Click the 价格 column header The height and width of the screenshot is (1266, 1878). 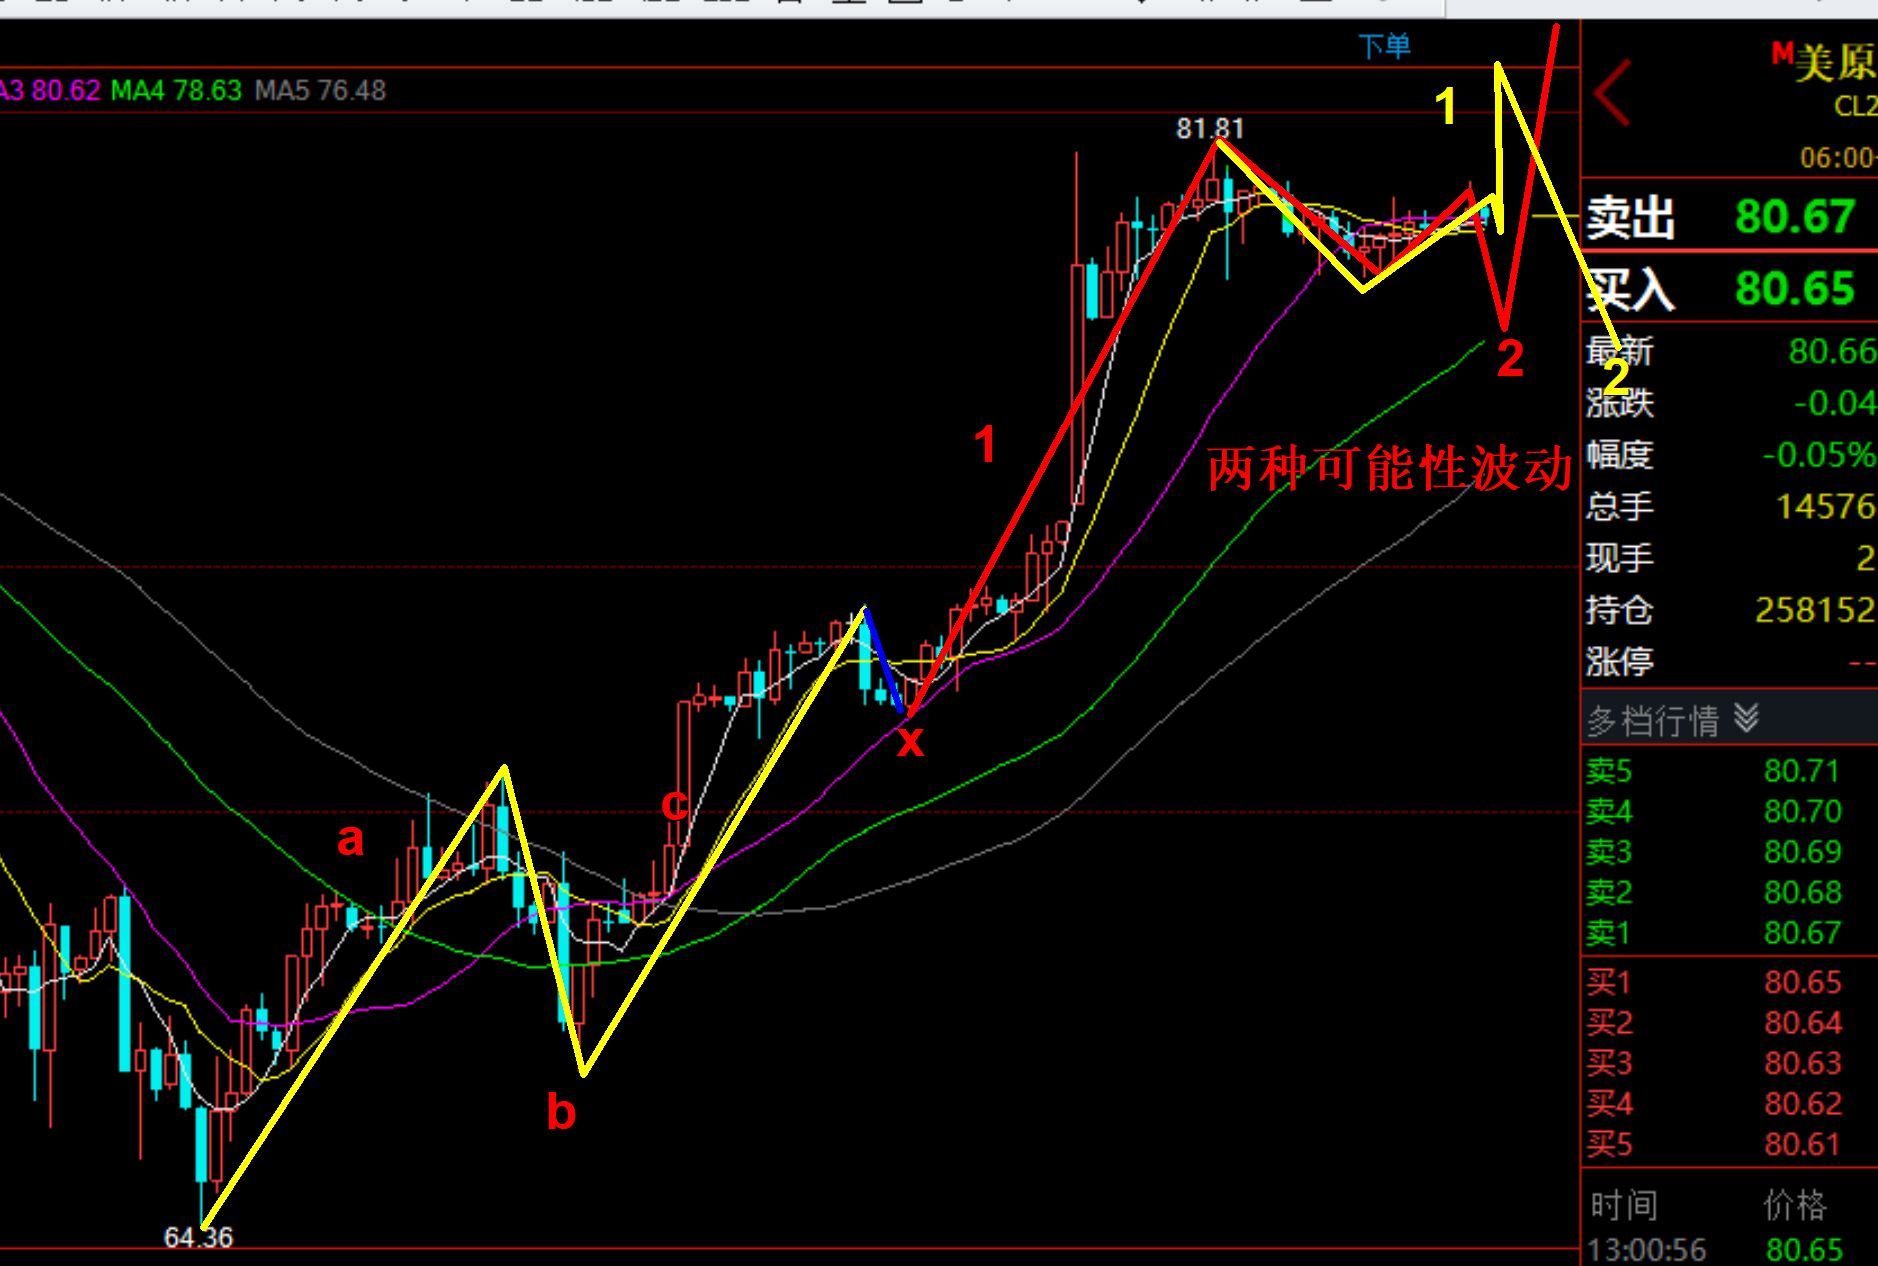(x=1795, y=1205)
